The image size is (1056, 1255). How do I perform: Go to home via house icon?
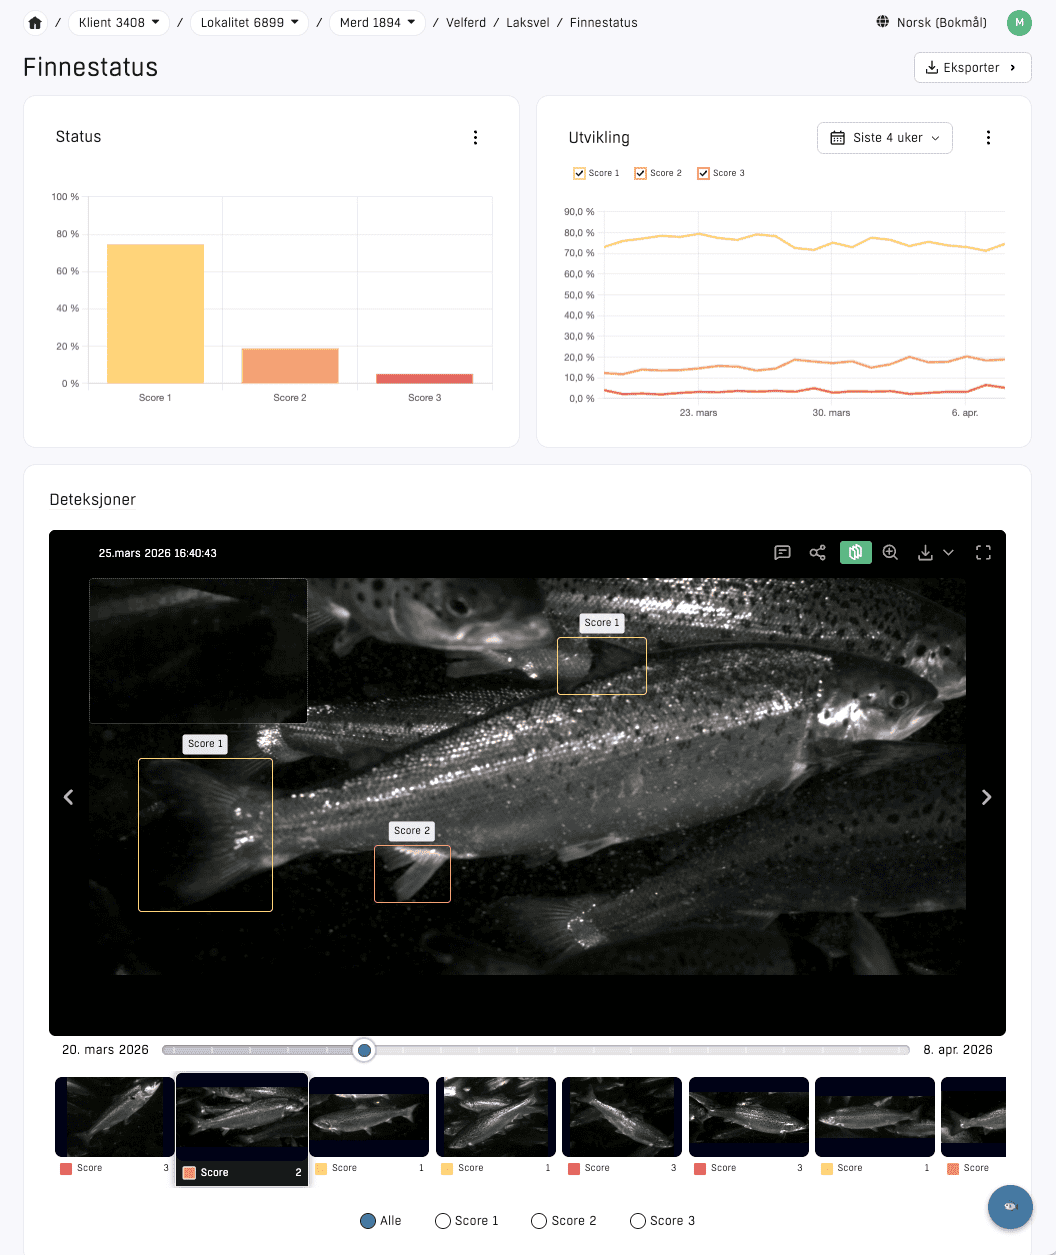coord(35,22)
